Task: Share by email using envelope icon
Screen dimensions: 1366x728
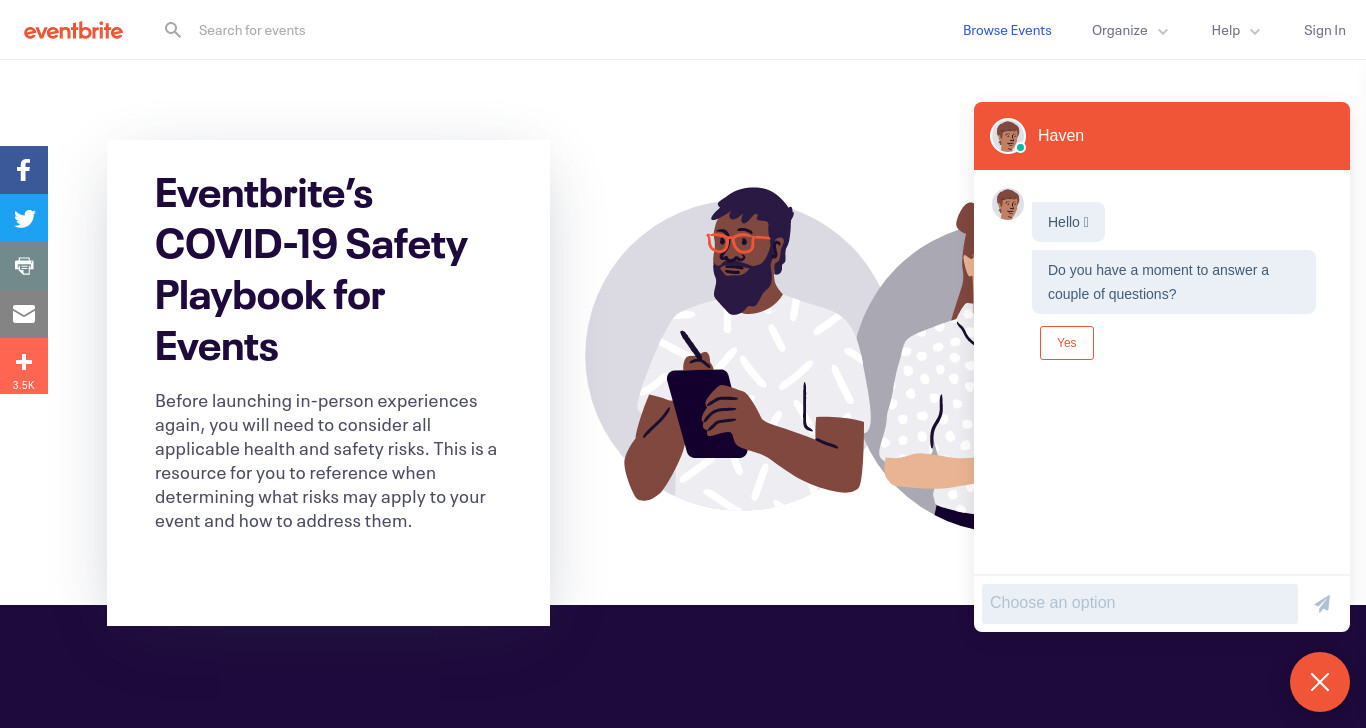Action: [24, 314]
